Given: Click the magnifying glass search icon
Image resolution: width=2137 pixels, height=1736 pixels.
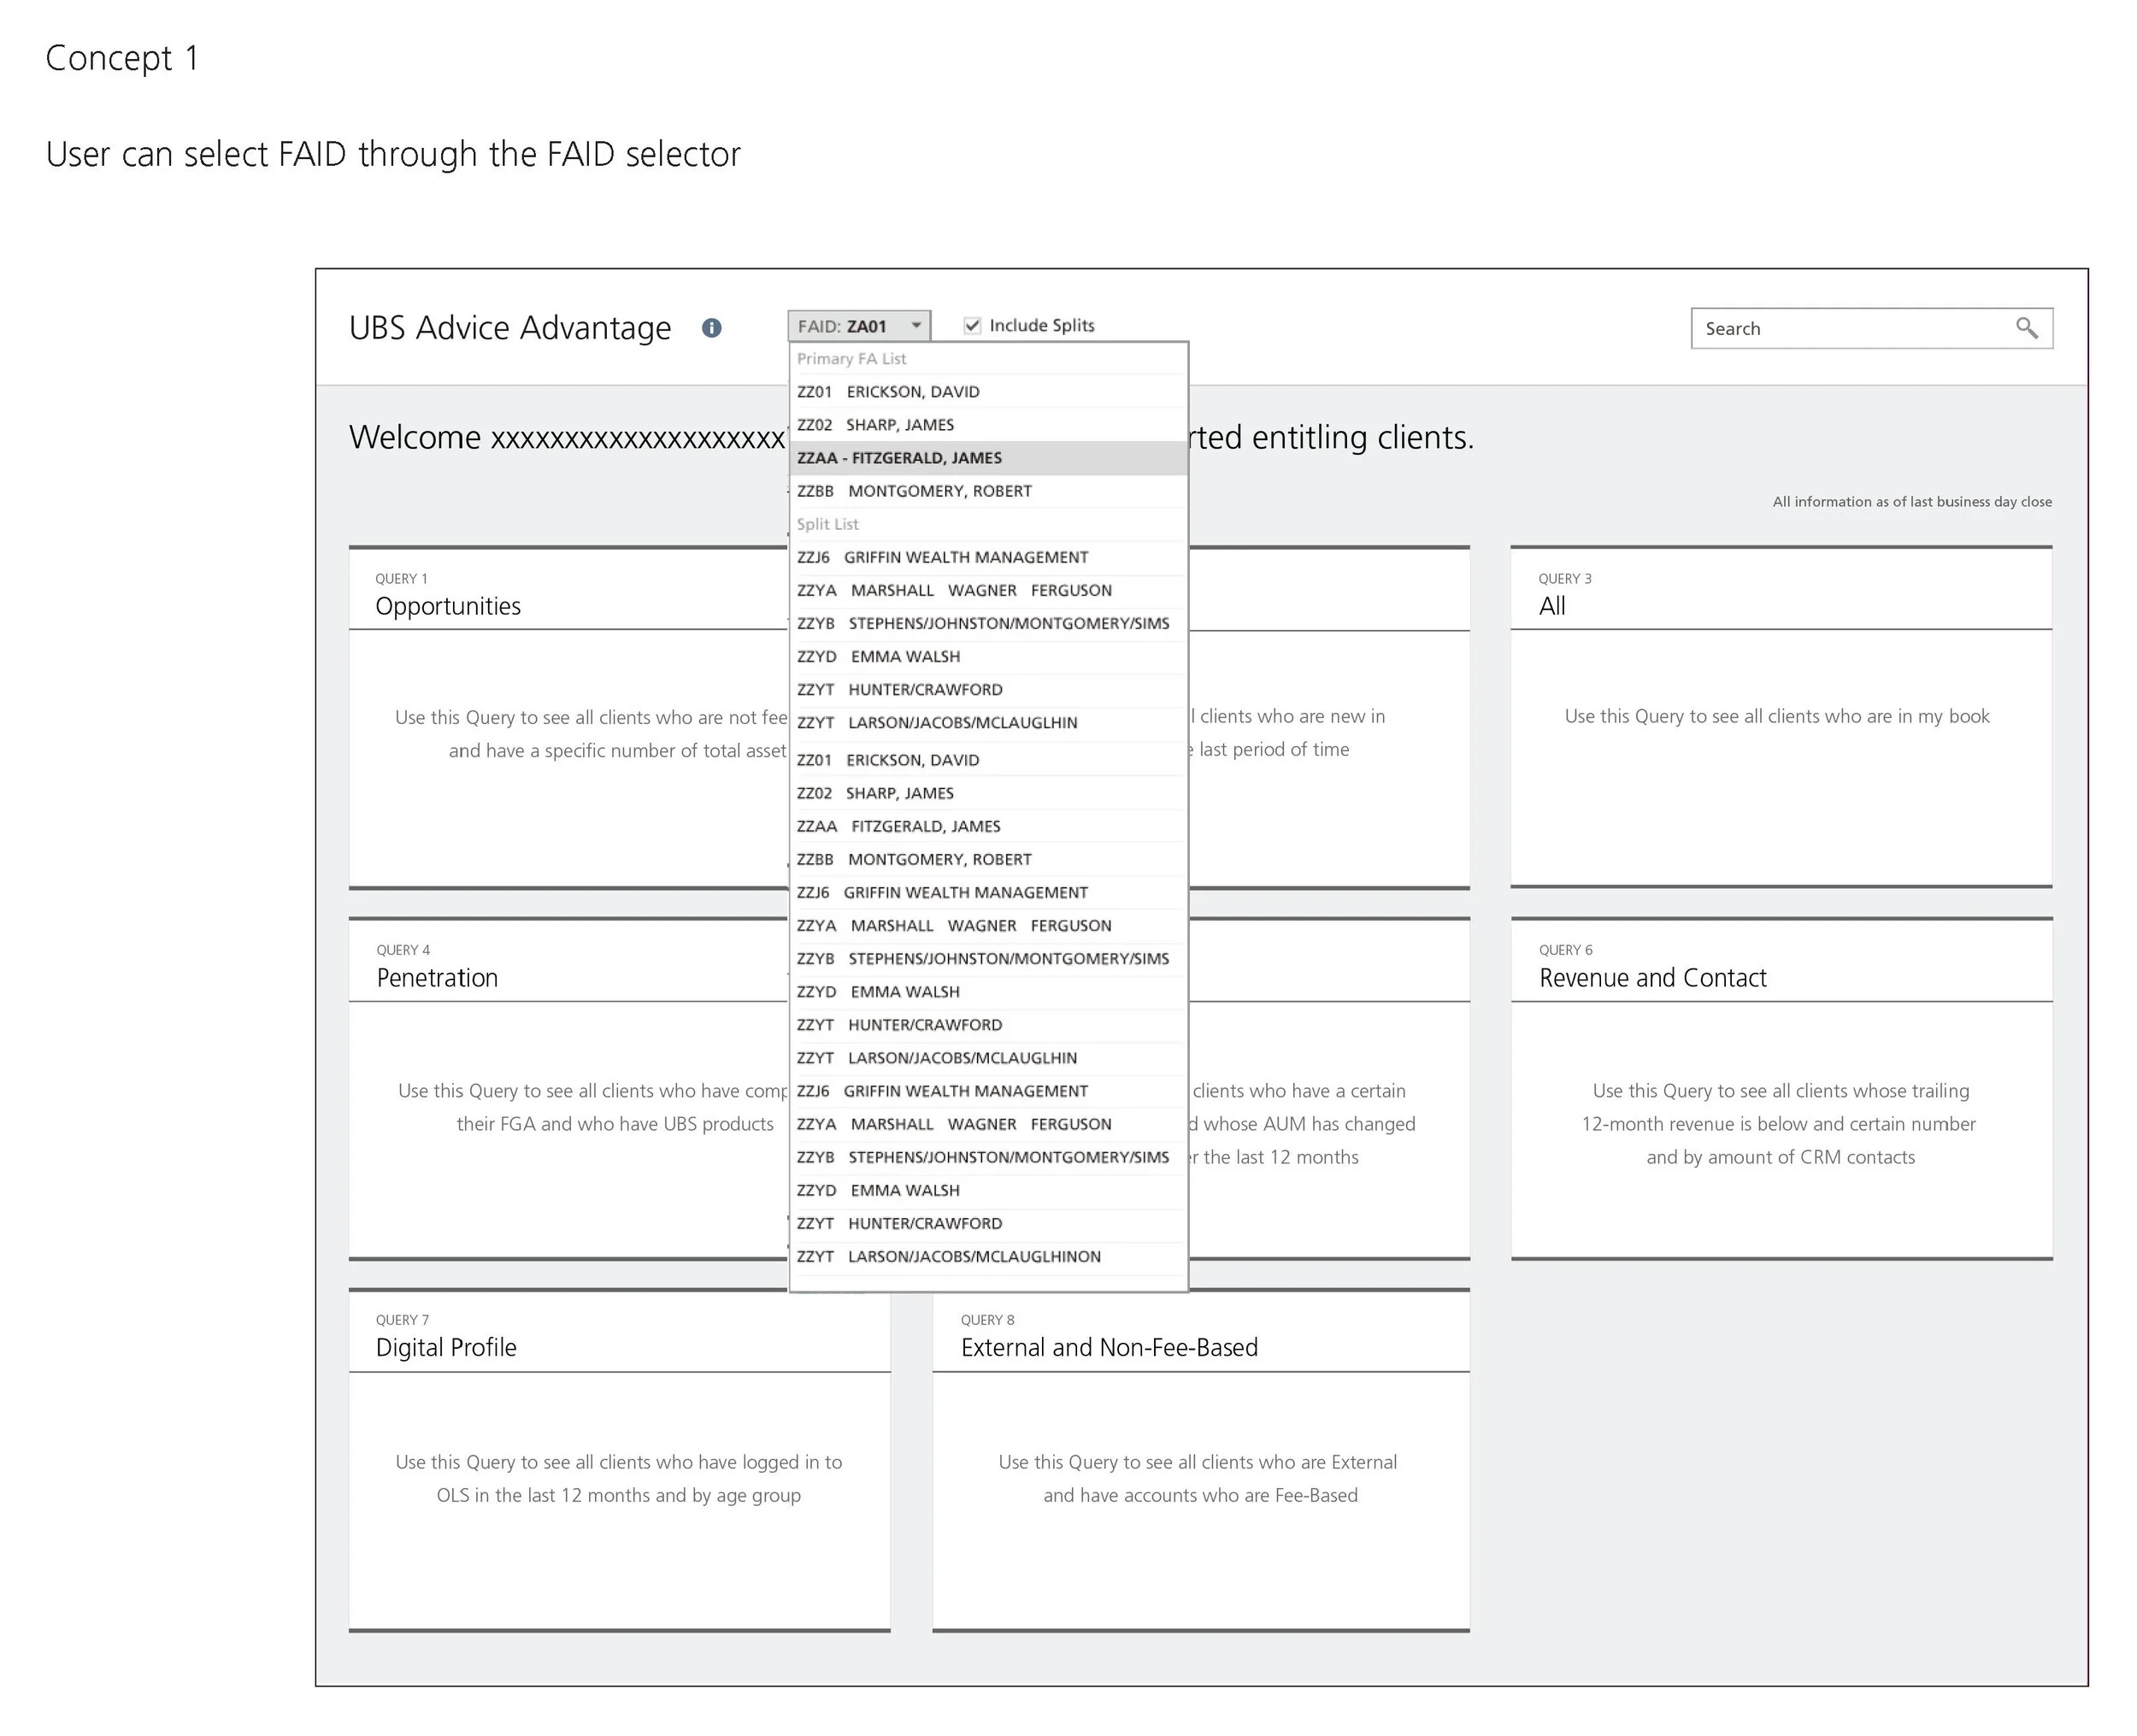Looking at the screenshot, I should point(2026,328).
